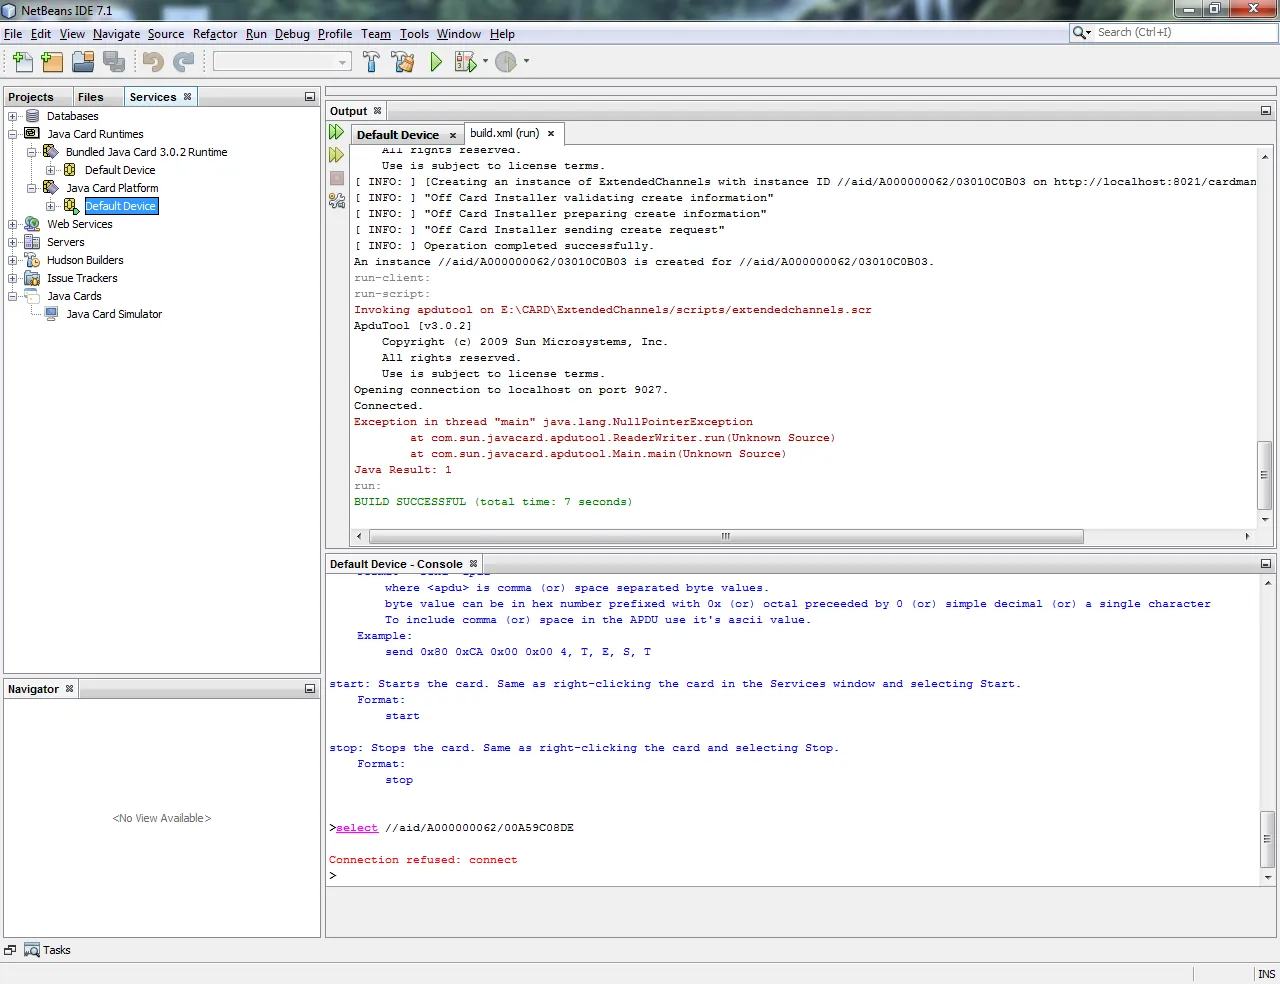Click the green Re-run icon in Output
1280x984 pixels.
click(337, 133)
